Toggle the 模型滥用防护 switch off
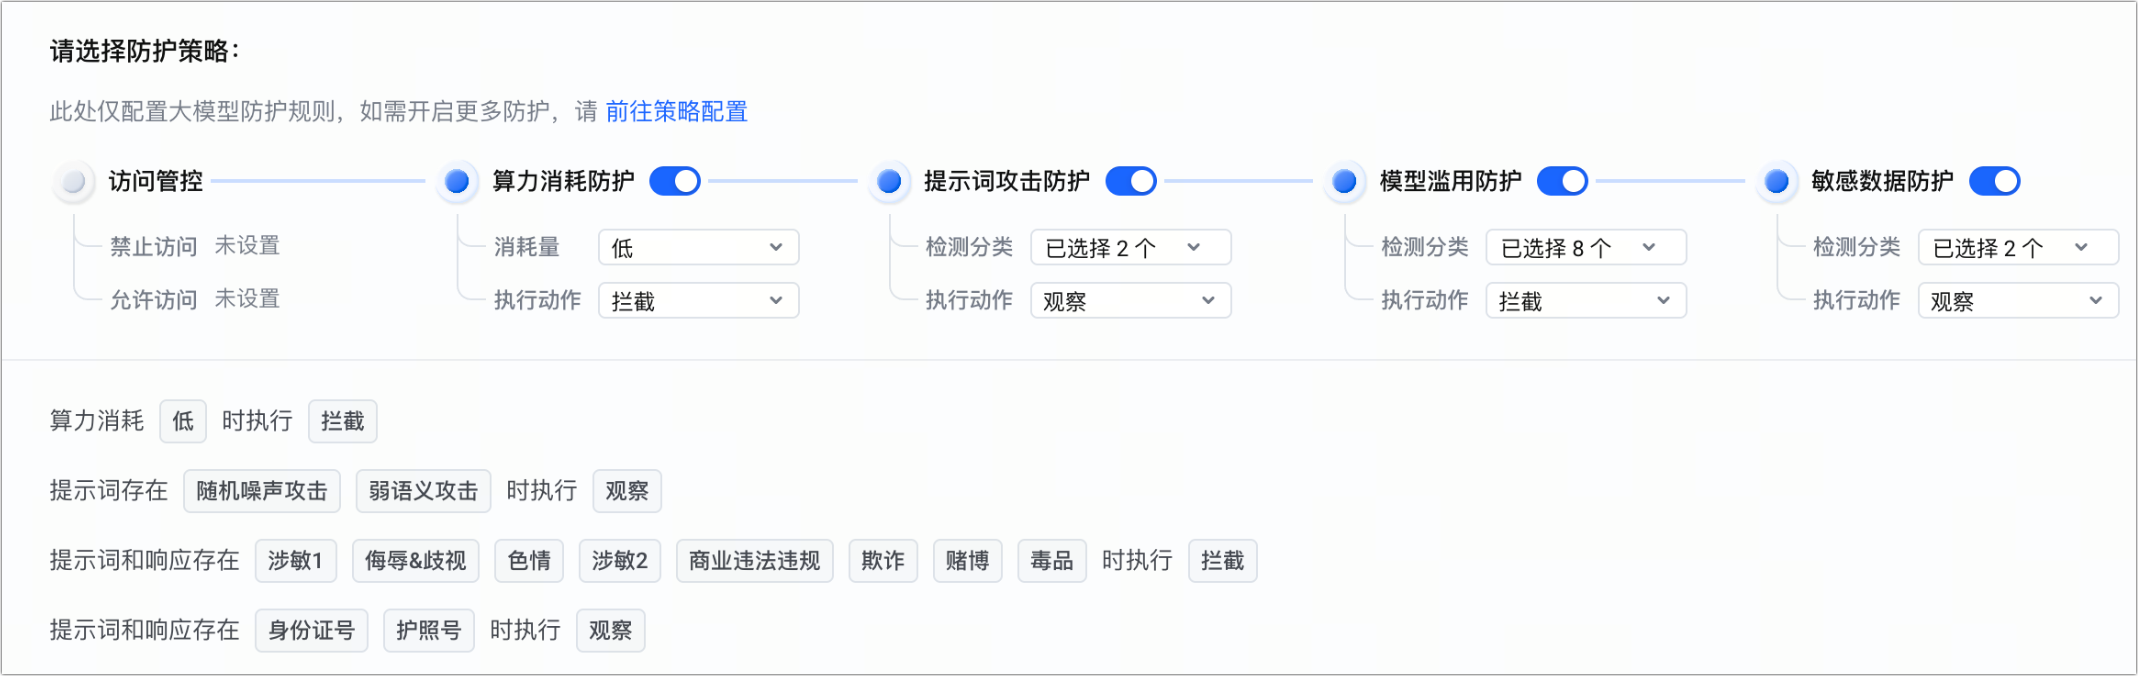This screenshot has width=2138, height=676. 1562,182
